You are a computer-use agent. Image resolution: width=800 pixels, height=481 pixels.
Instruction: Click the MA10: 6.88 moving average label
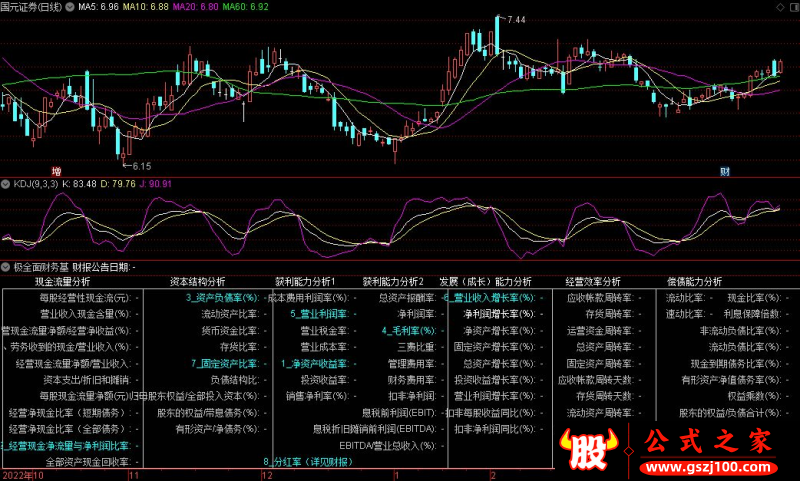pos(146,7)
